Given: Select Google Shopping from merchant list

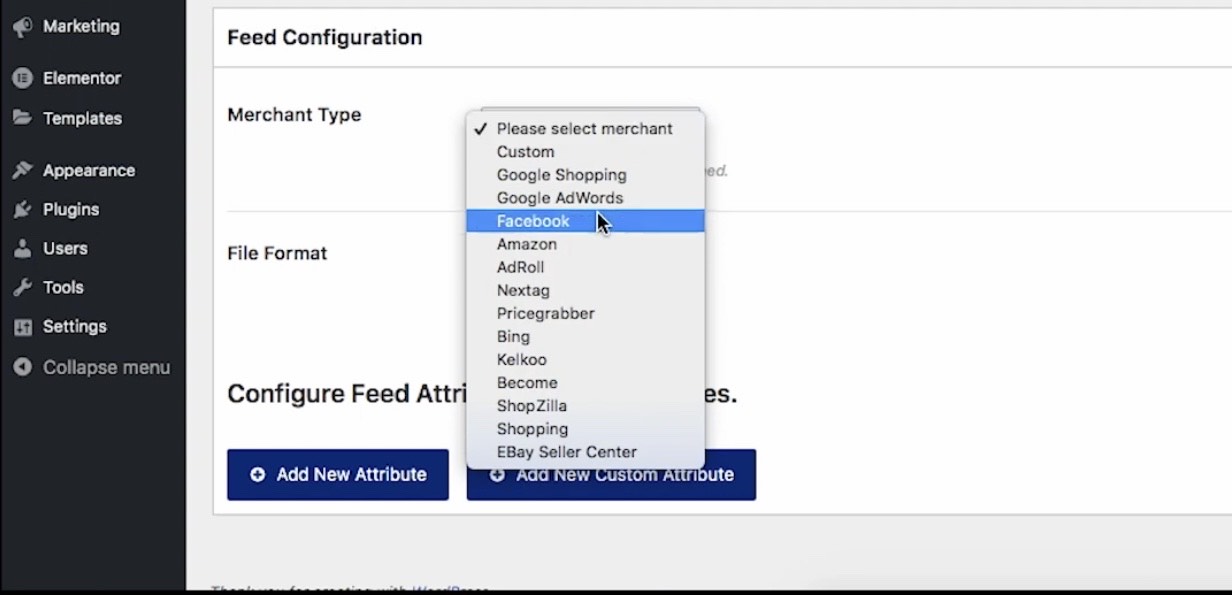Looking at the screenshot, I should tap(585, 175).
